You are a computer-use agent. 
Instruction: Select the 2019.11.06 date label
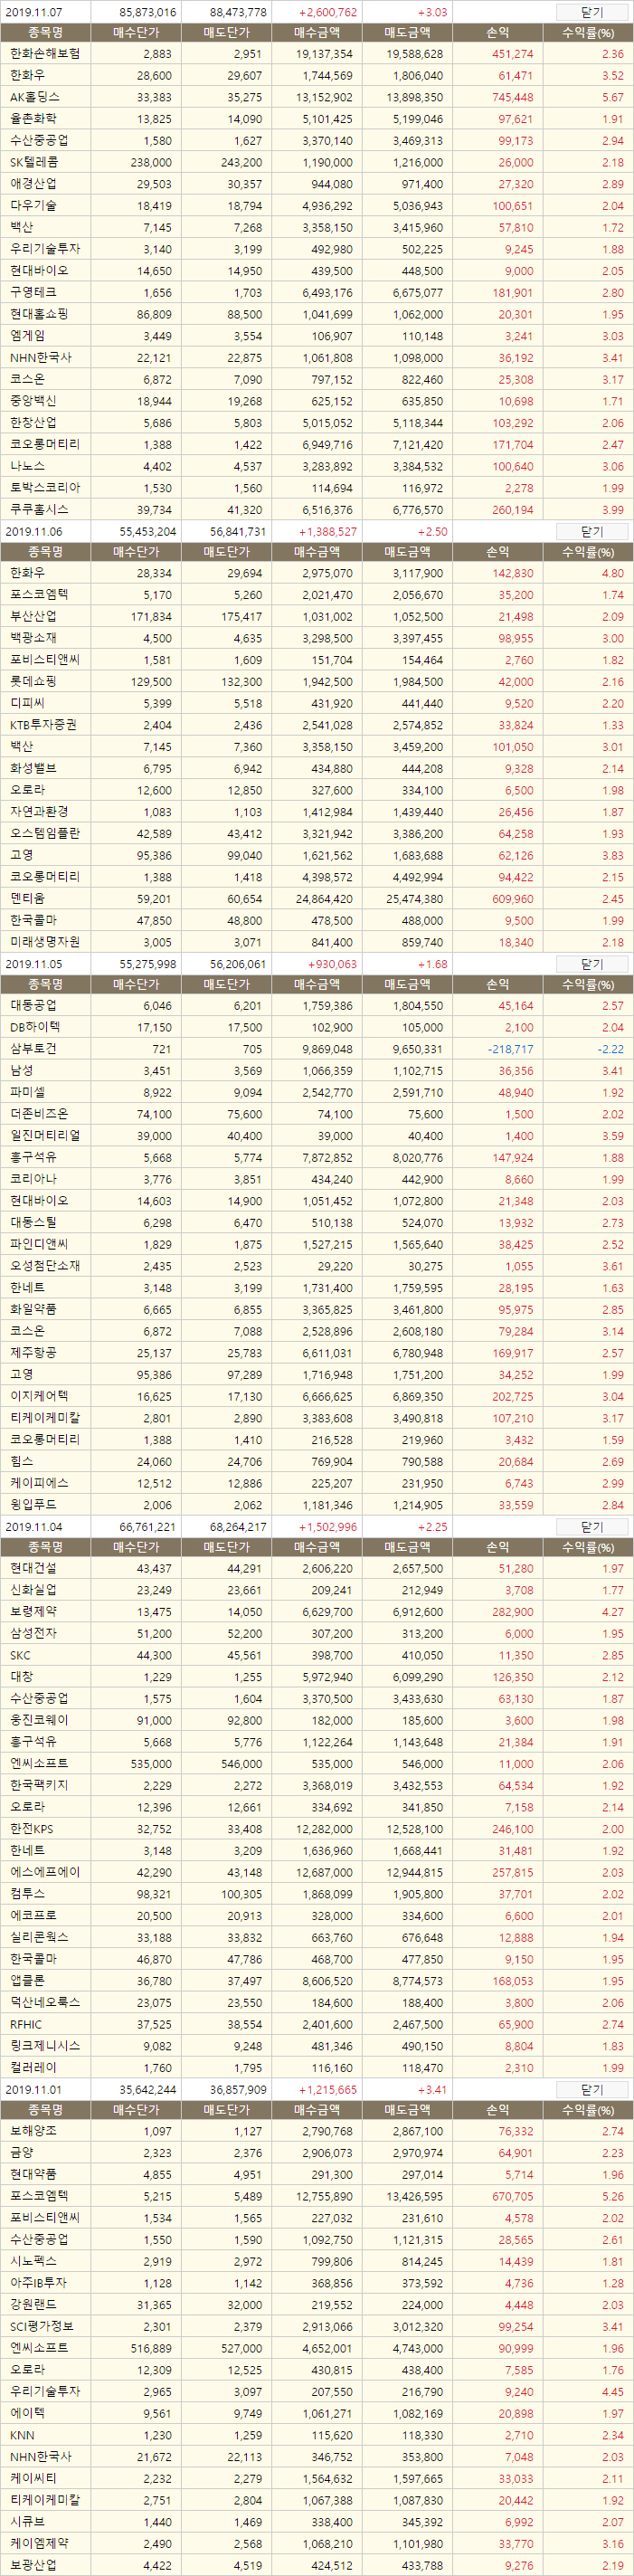point(34,532)
